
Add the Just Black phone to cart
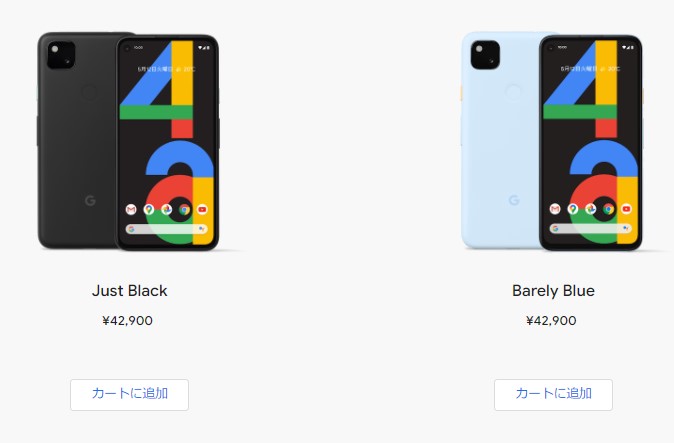129,394
